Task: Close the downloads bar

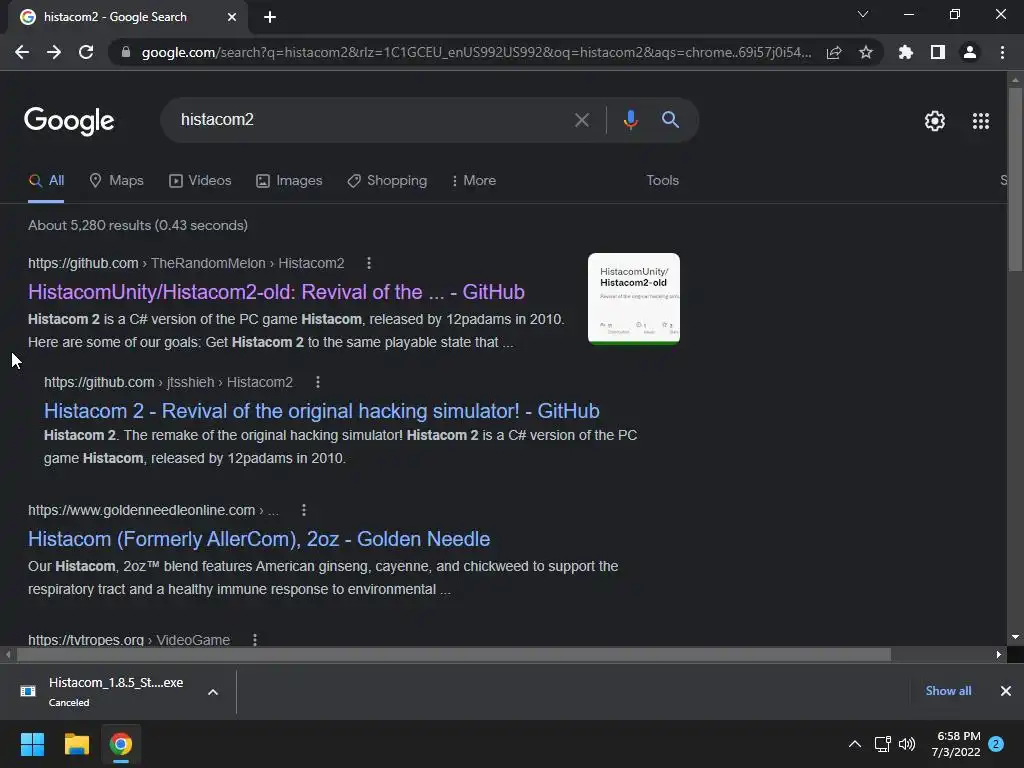Action: pyautogui.click(x=1006, y=691)
